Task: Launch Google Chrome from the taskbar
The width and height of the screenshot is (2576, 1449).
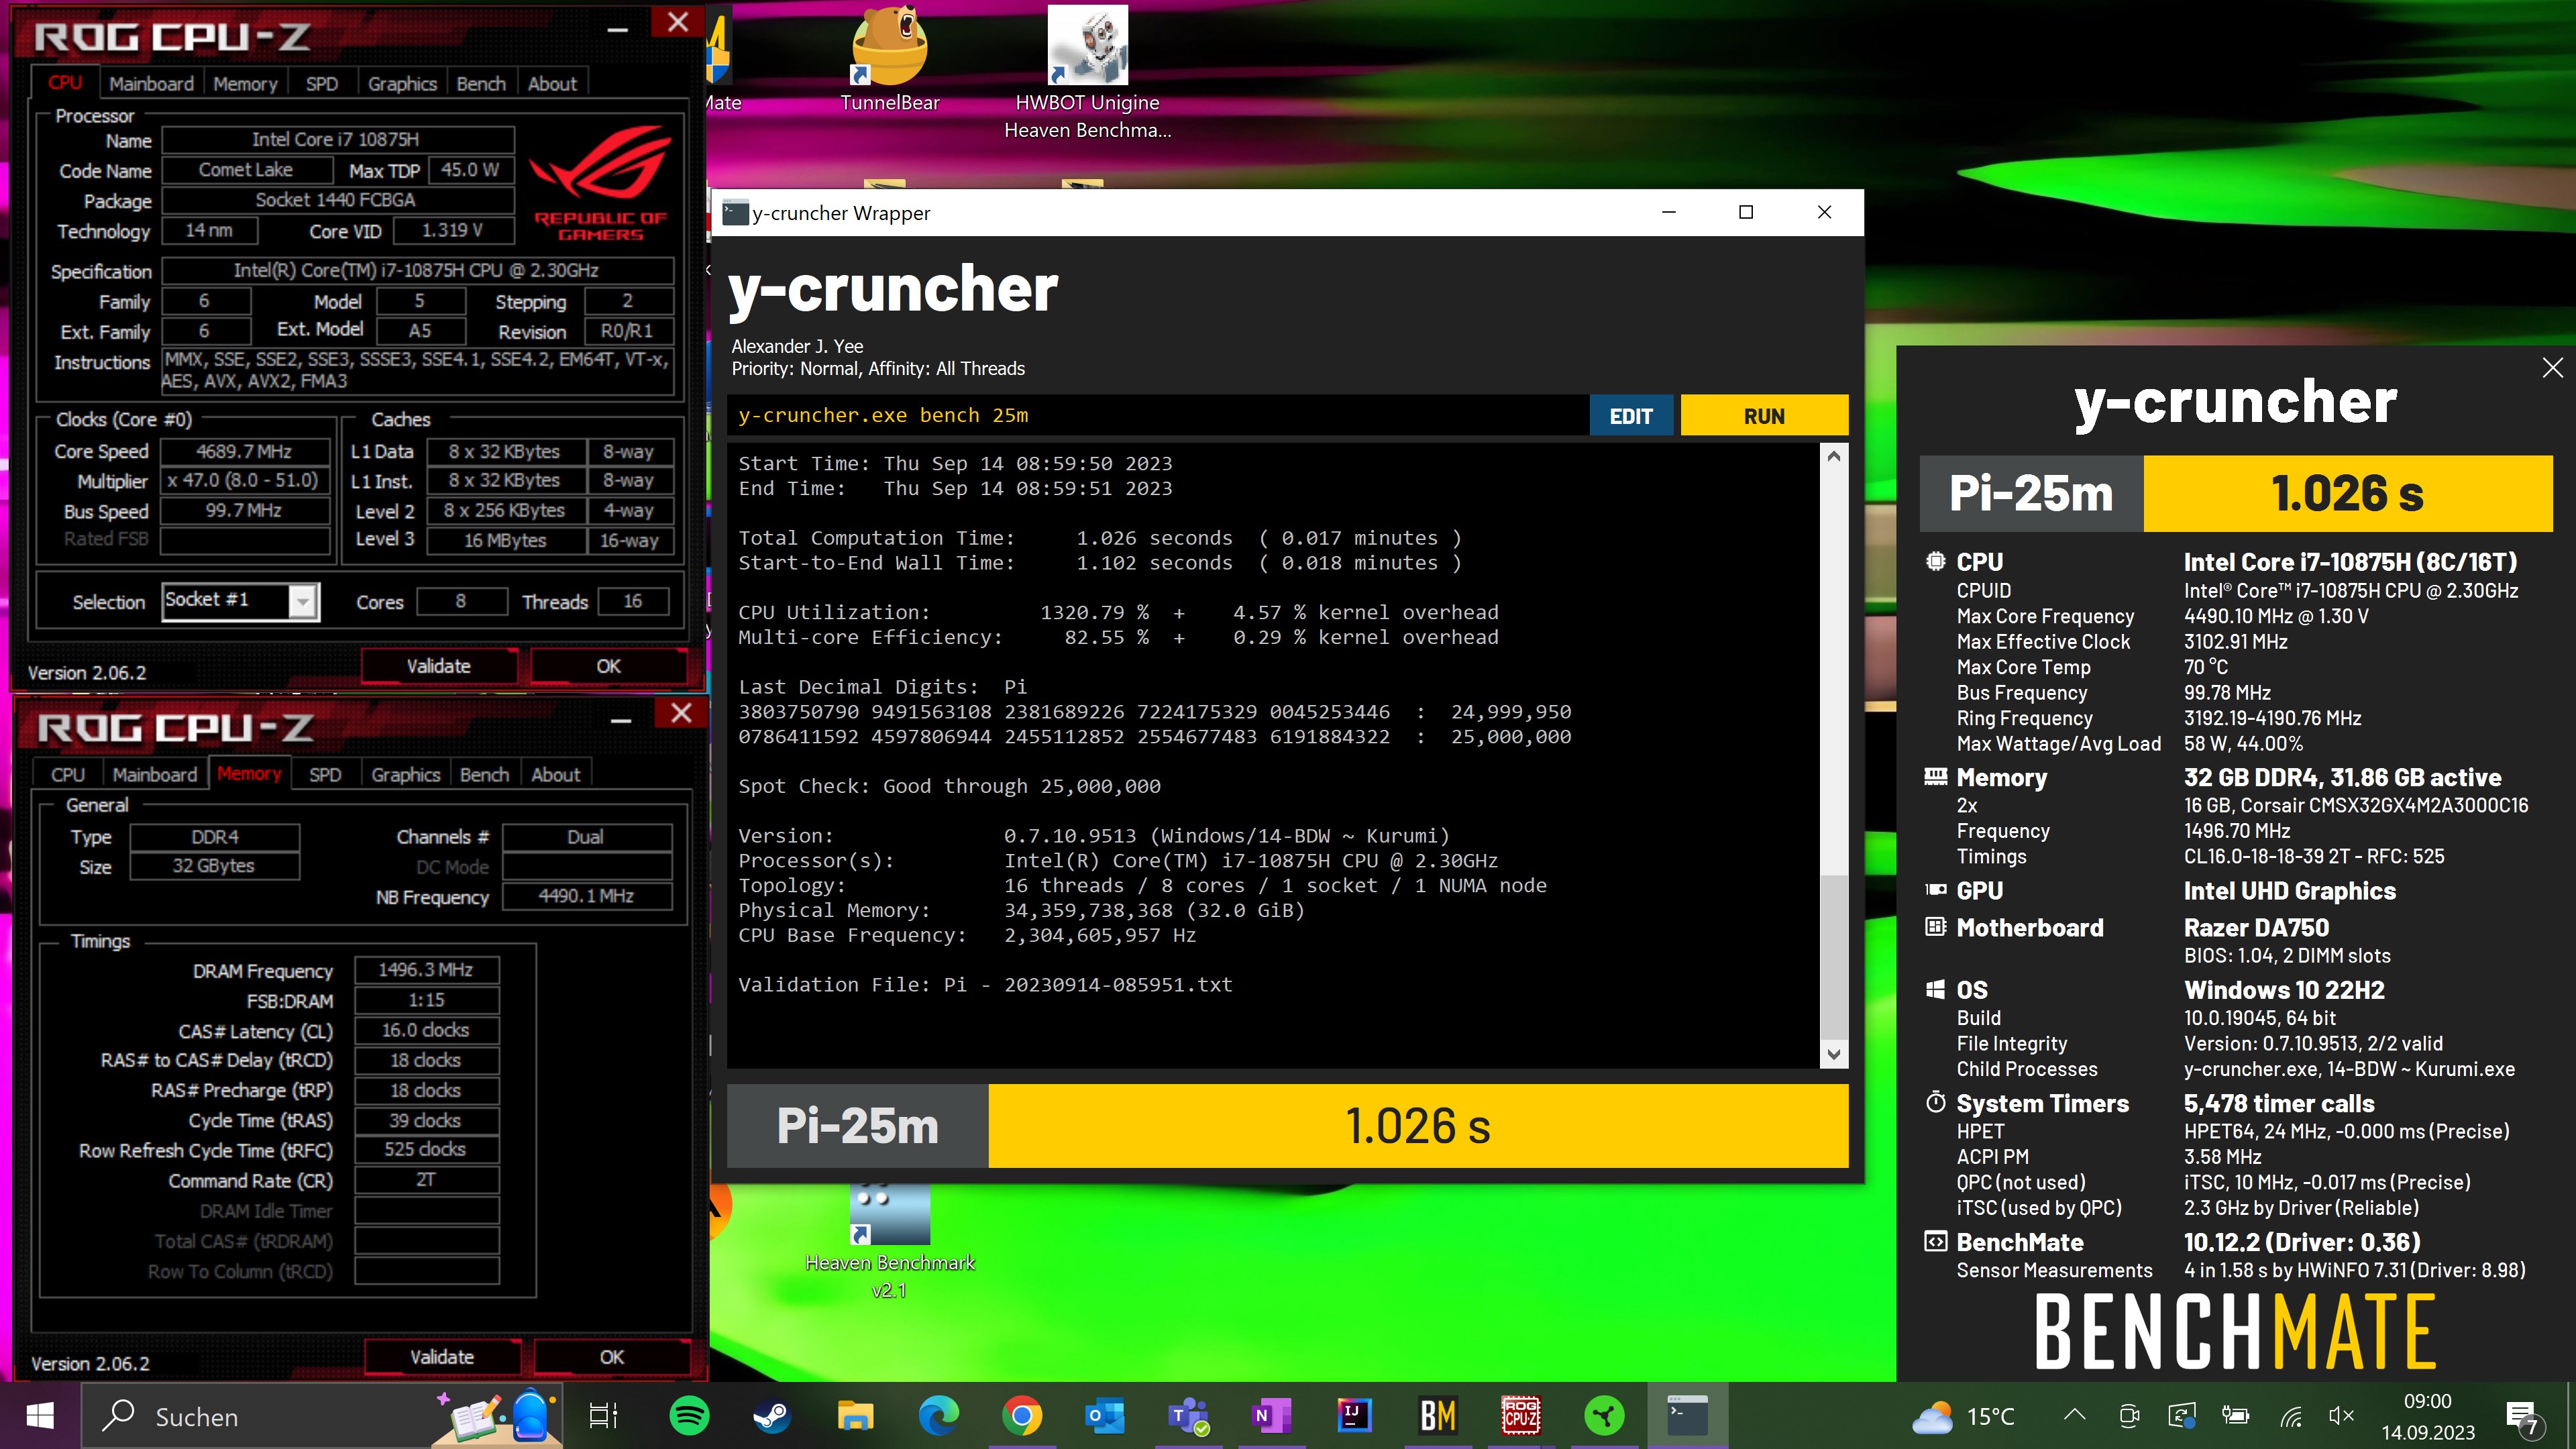Action: pos(1021,1416)
